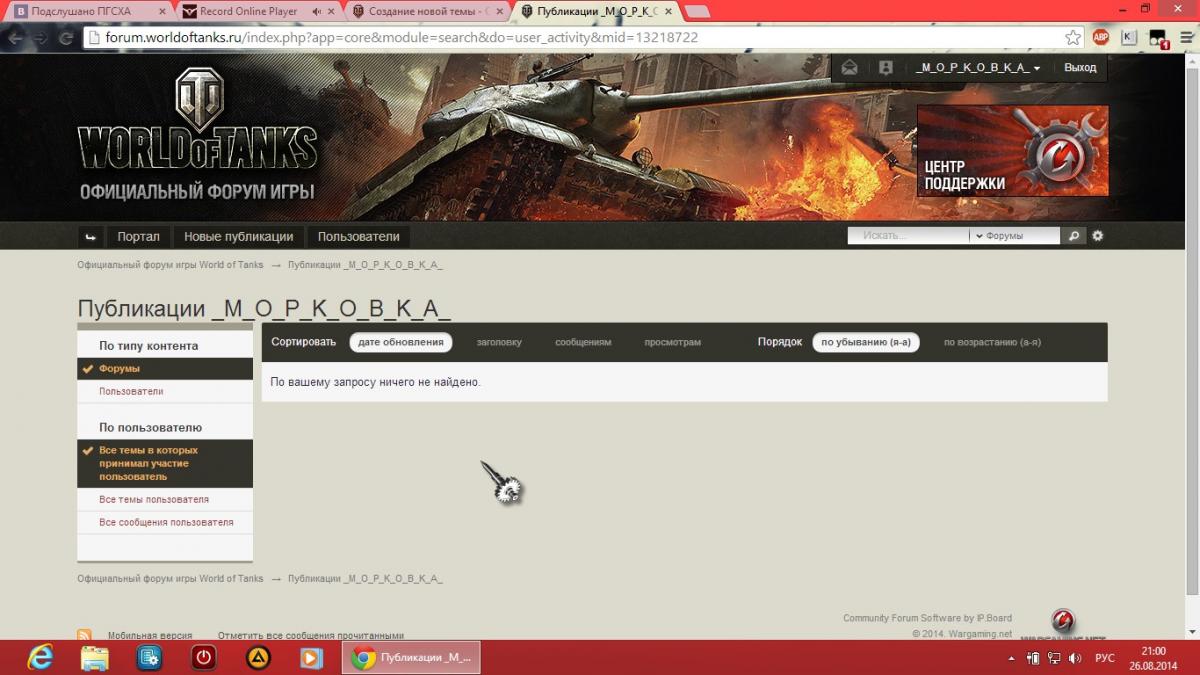Click the РУС language indicator

[x=1105, y=658]
